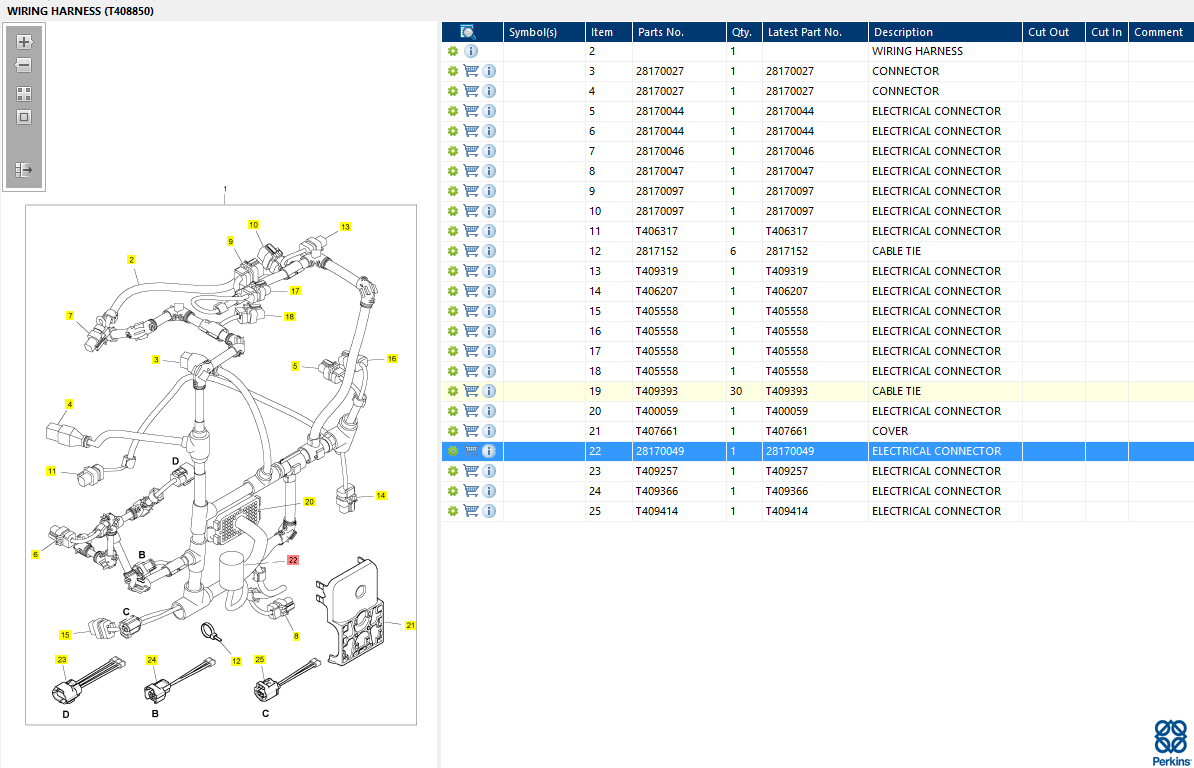Click the zoom in plus button
Viewport: 1194px width, 768px height.
coord(24,42)
